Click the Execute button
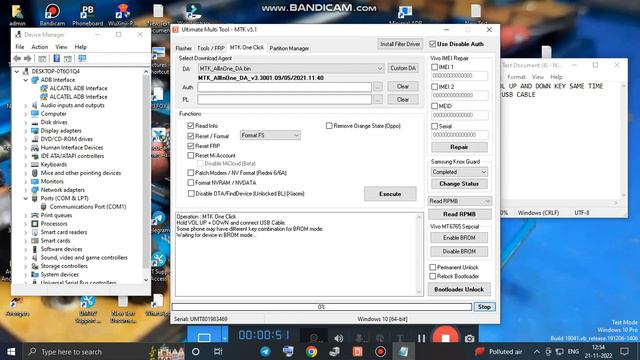The width and height of the screenshot is (640, 360). [390, 194]
